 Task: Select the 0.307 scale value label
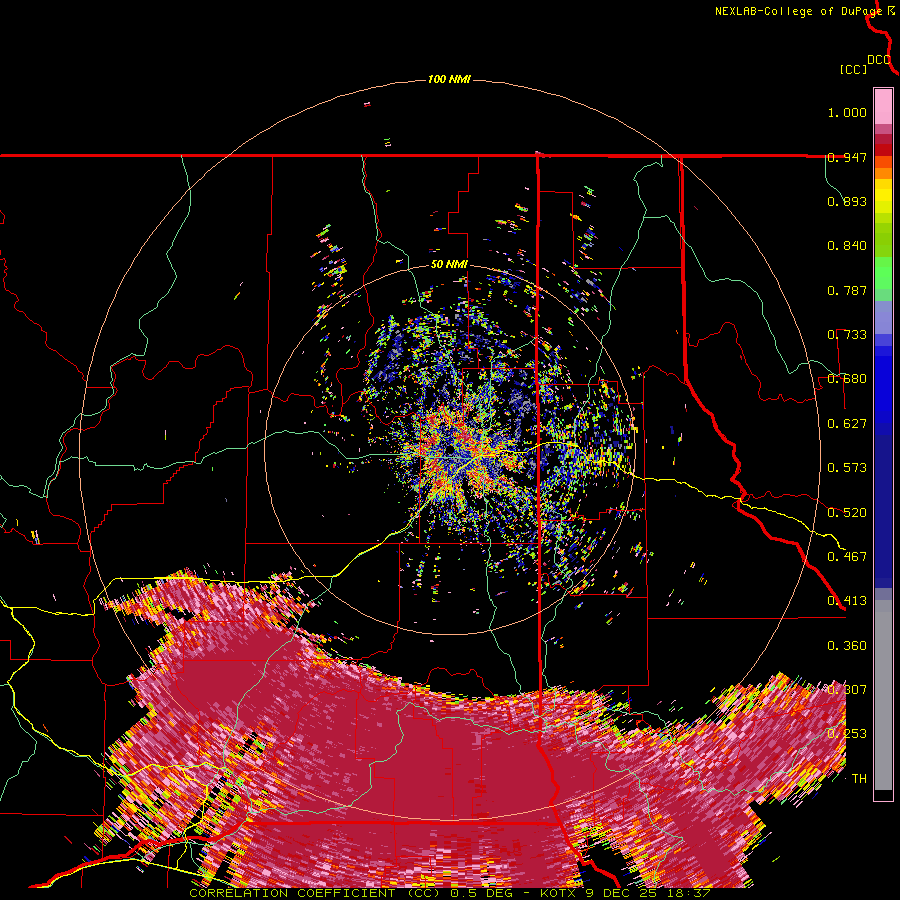pos(847,689)
